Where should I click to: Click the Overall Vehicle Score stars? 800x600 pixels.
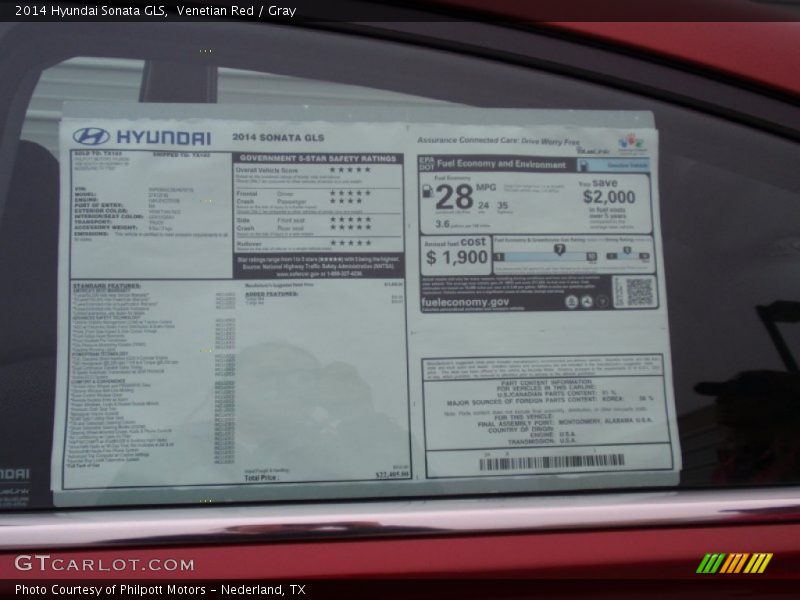point(350,170)
